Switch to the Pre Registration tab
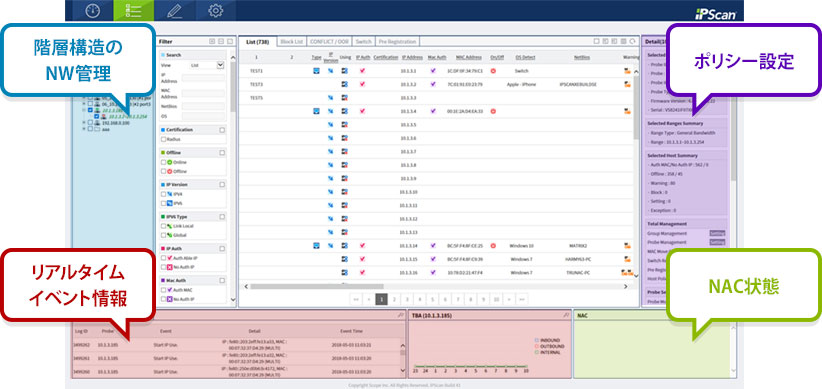The height and width of the screenshot is (389, 822). (397, 41)
